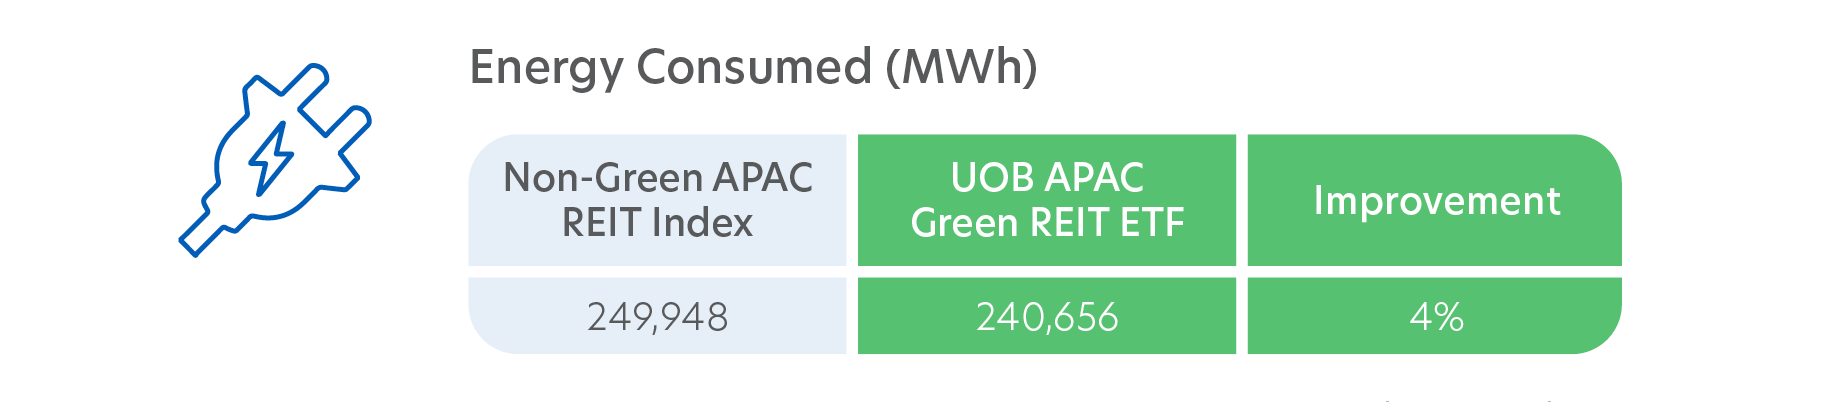Screen dimensions: 1823x402
Task: Click the 4% improvement value
Action: [1434, 316]
